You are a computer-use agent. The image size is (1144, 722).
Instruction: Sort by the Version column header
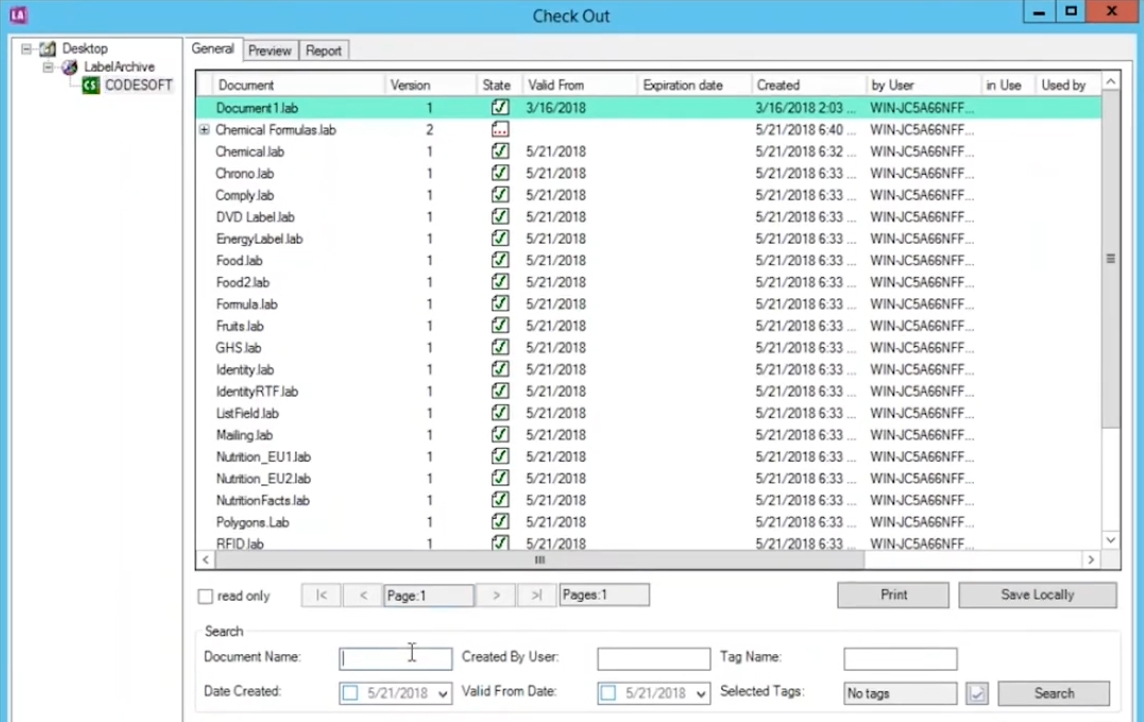click(430, 85)
